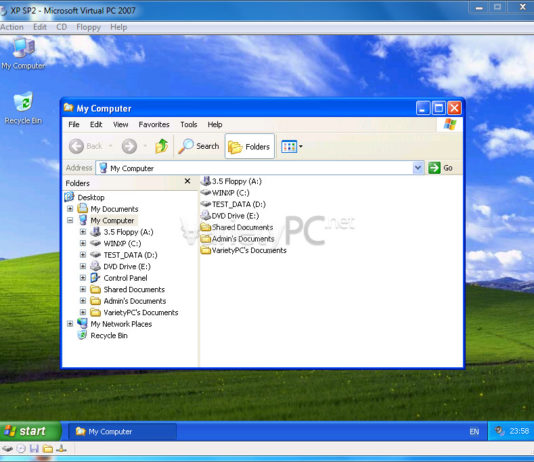The image size is (534, 462).
Task: Select DVD Drive (E:) icon in tree
Action: [x=96, y=266]
